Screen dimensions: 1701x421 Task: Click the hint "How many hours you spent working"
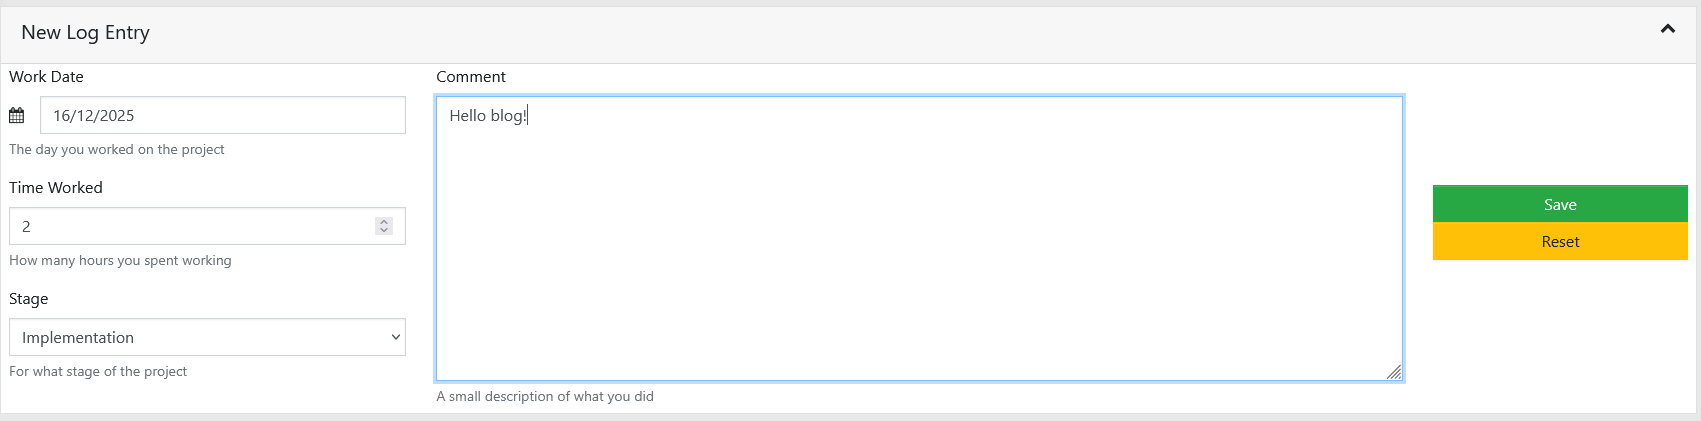pyautogui.click(x=120, y=260)
